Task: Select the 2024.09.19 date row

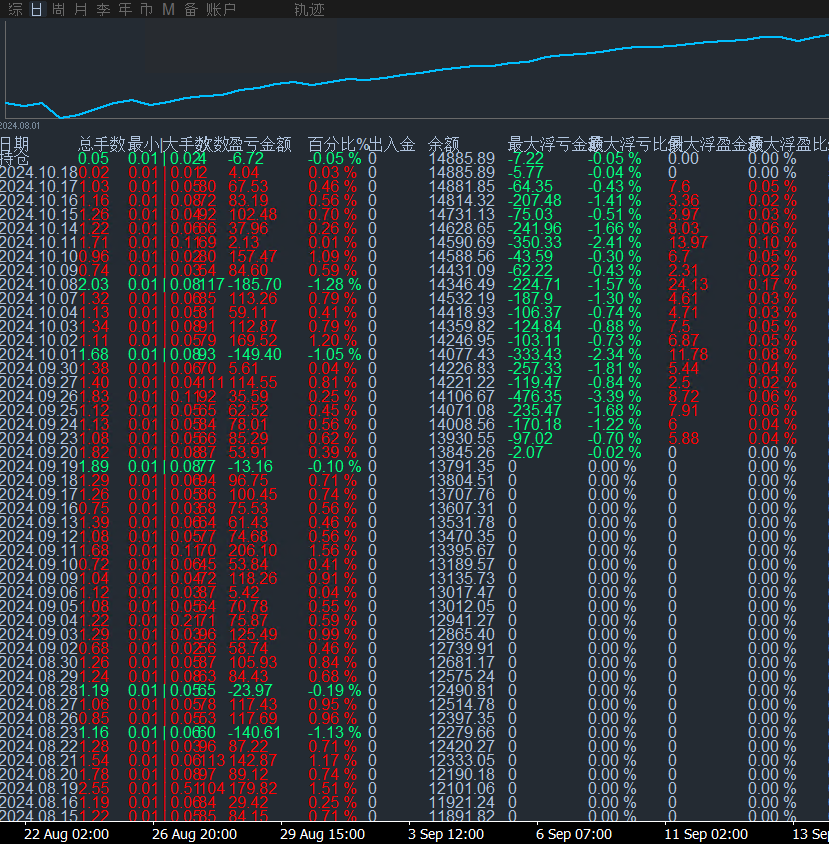Action: 39,466
